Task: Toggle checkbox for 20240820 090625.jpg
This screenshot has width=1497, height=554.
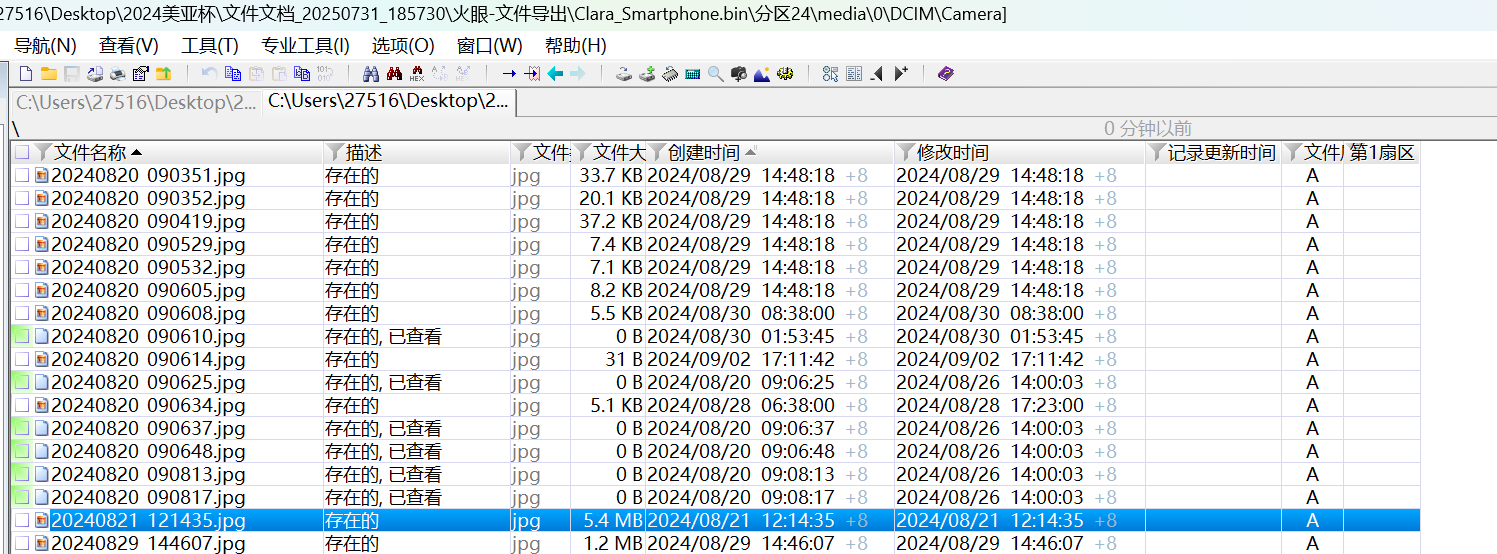Action: click(22, 382)
